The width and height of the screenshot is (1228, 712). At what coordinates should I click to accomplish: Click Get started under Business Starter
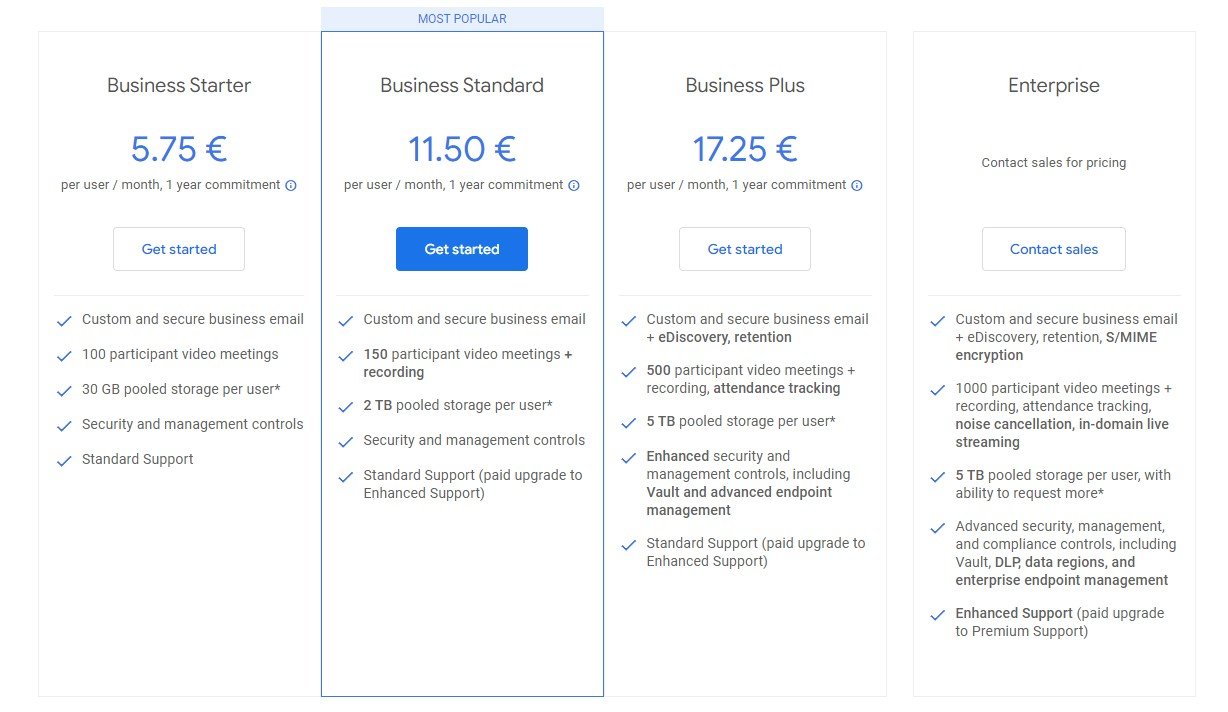tap(178, 249)
